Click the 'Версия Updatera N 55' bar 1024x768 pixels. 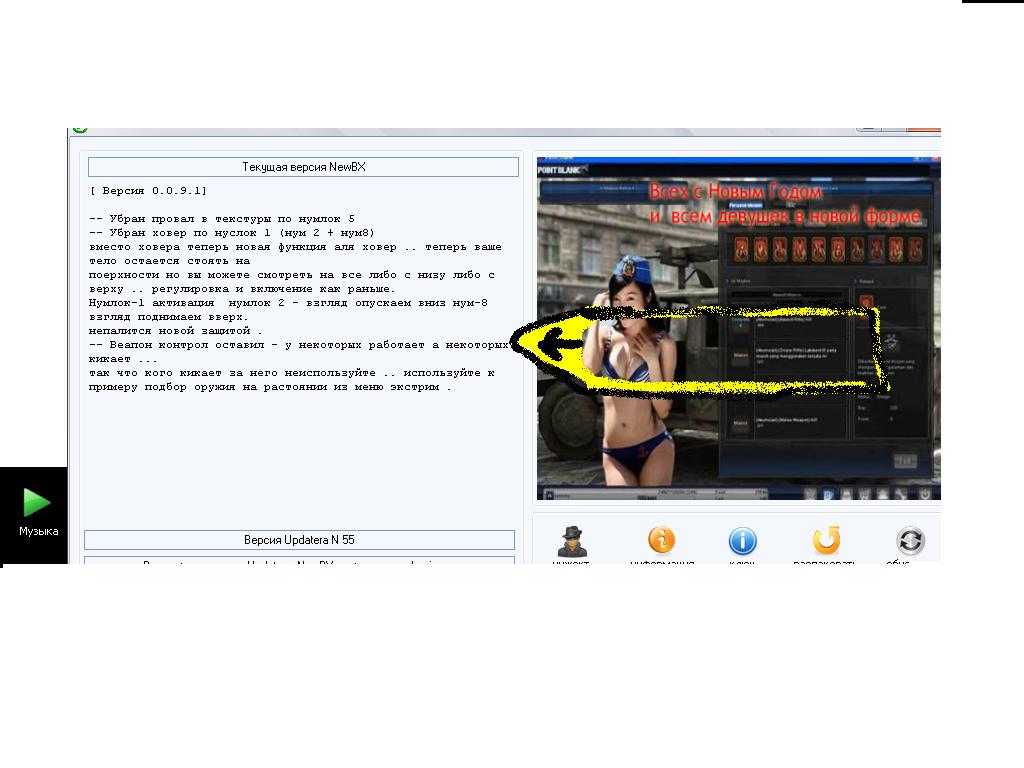click(x=299, y=540)
